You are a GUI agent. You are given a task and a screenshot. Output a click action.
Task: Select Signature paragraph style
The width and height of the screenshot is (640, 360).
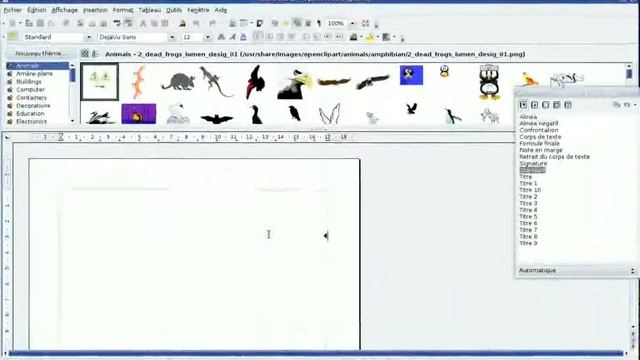pyautogui.click(x=533, y=163)
